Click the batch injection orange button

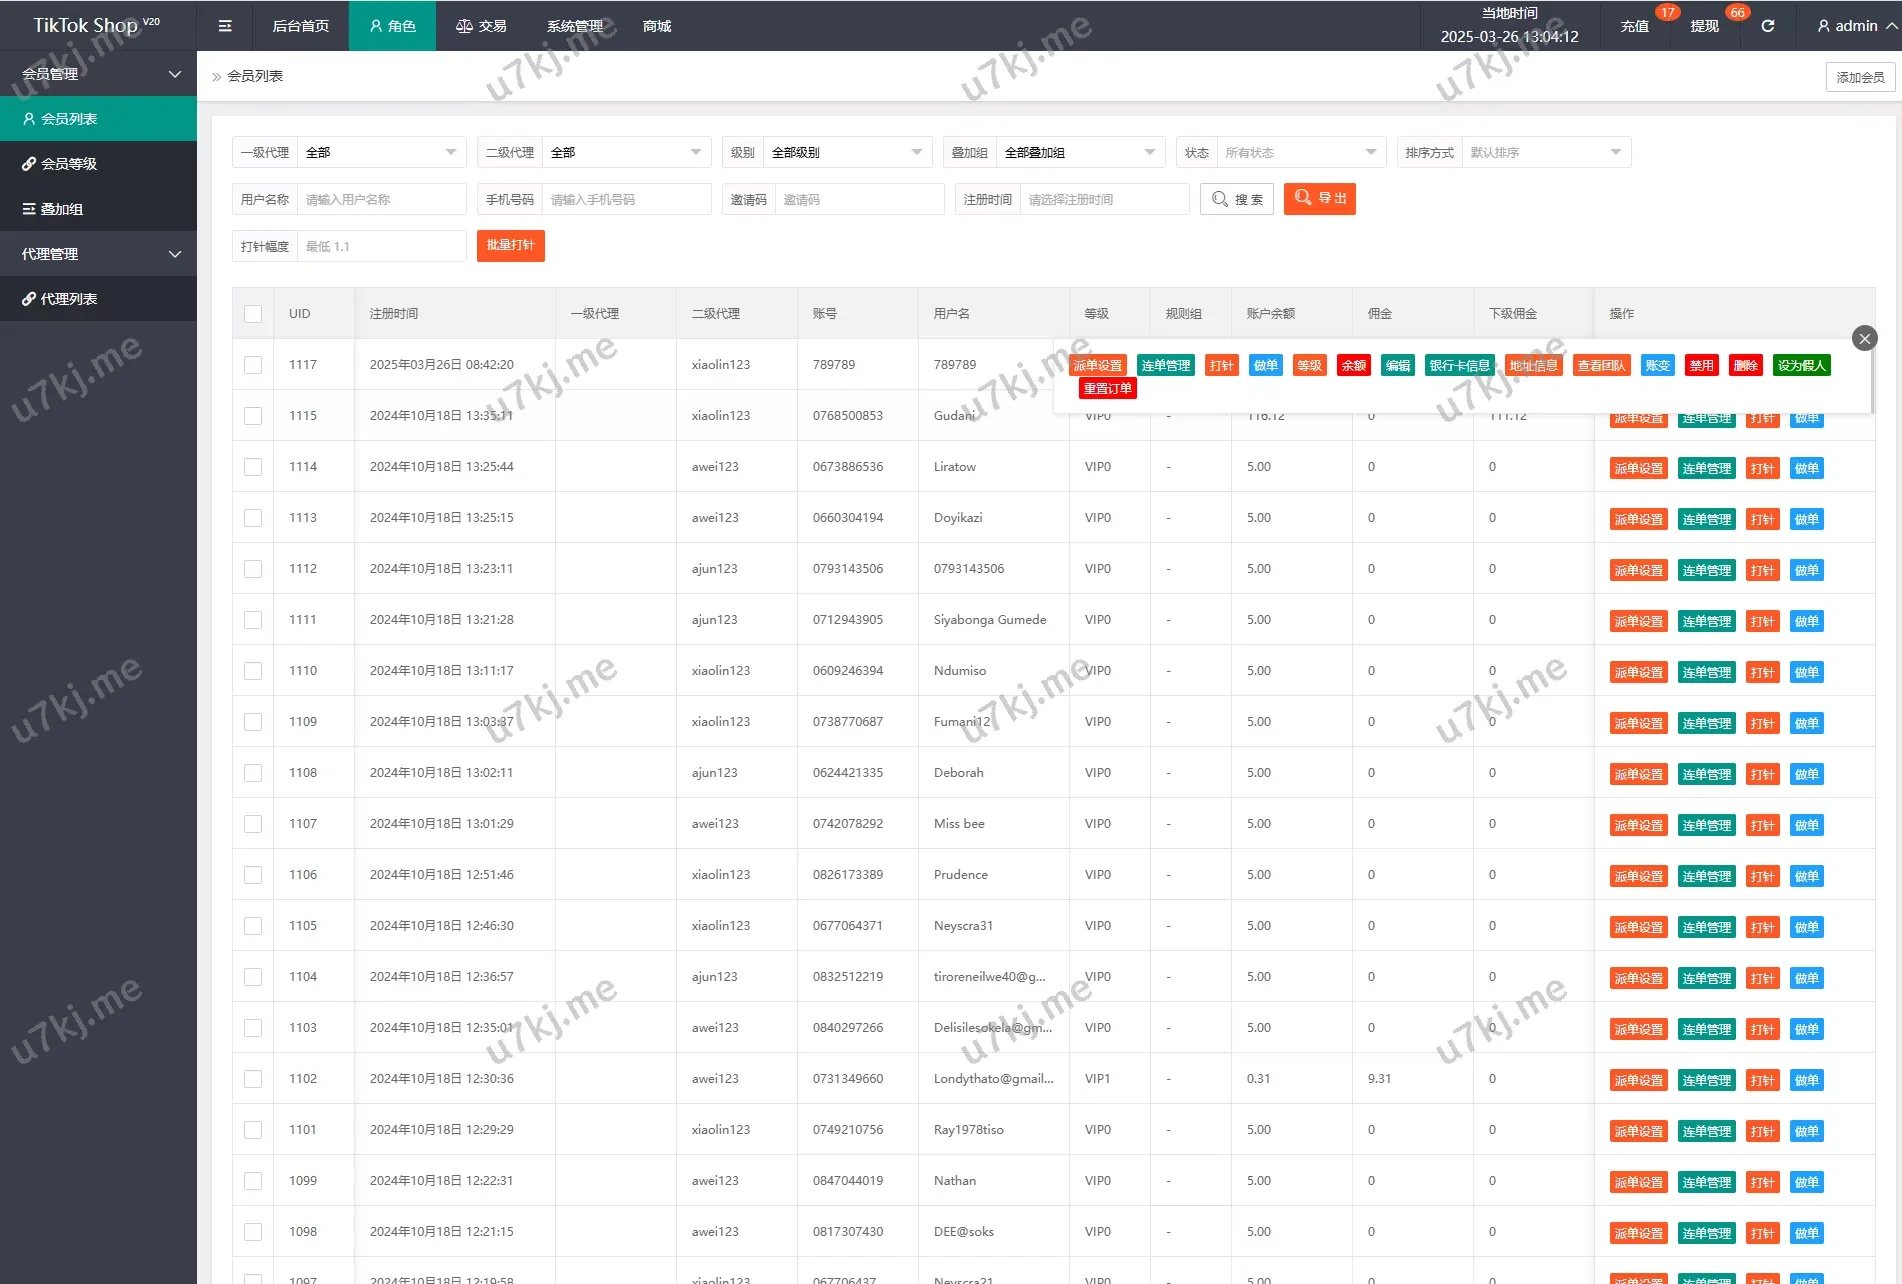510,246
